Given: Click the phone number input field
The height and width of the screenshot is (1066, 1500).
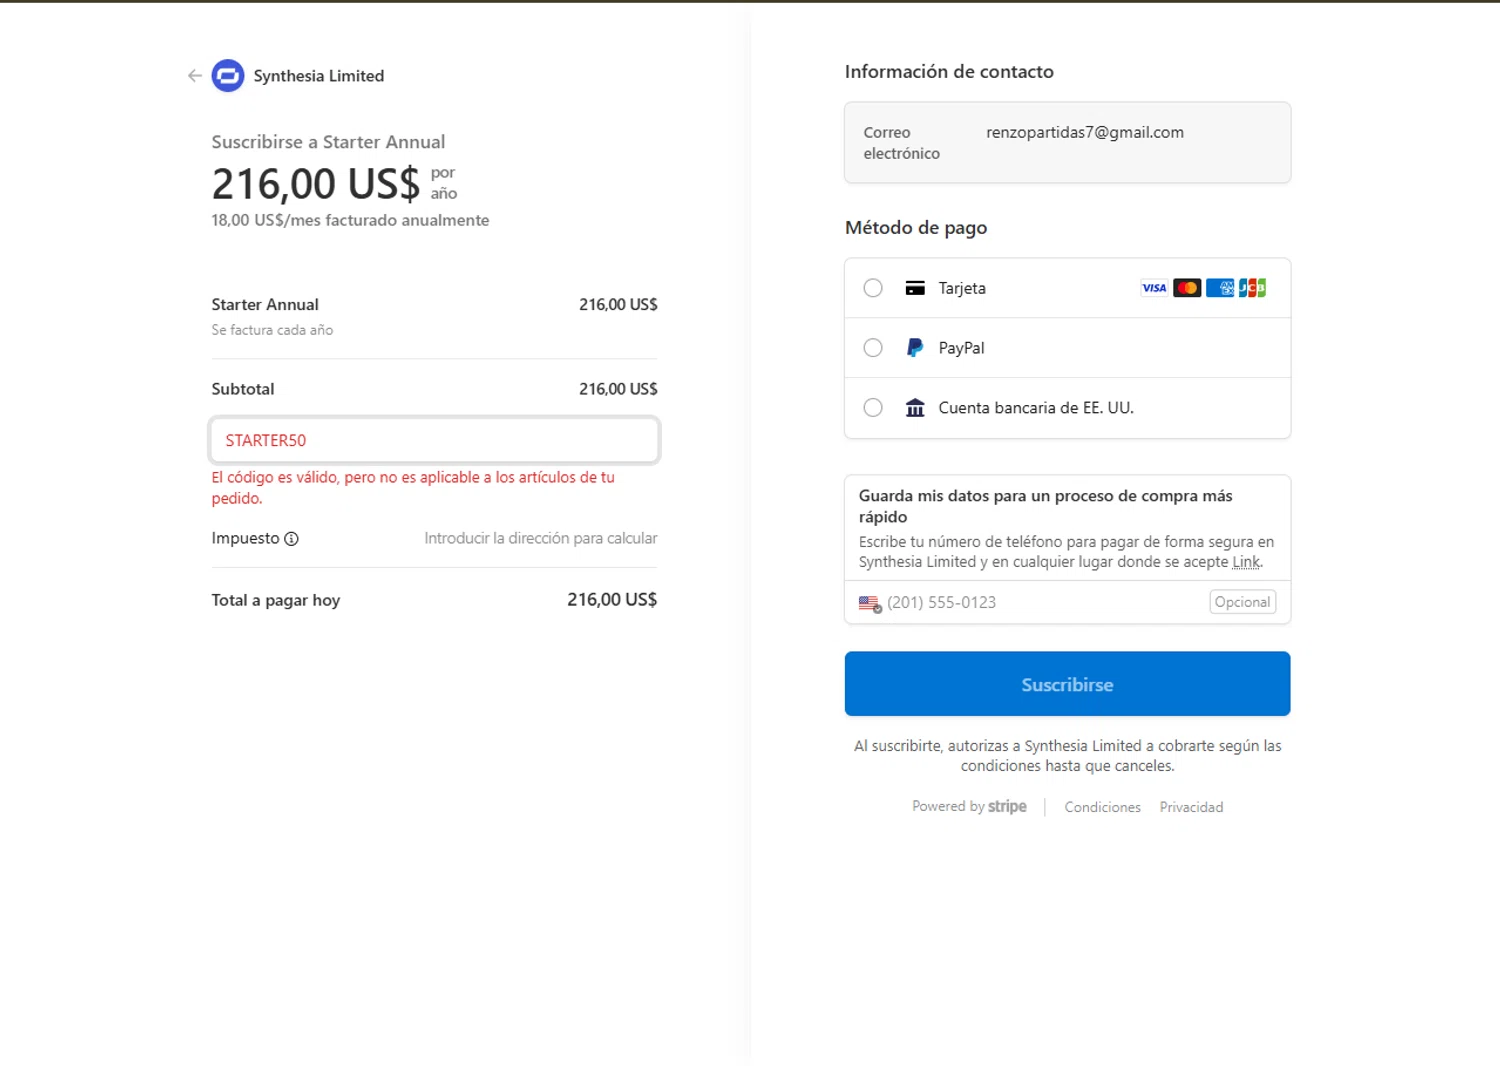Looking at the screenshot, I should [1040, 602].
